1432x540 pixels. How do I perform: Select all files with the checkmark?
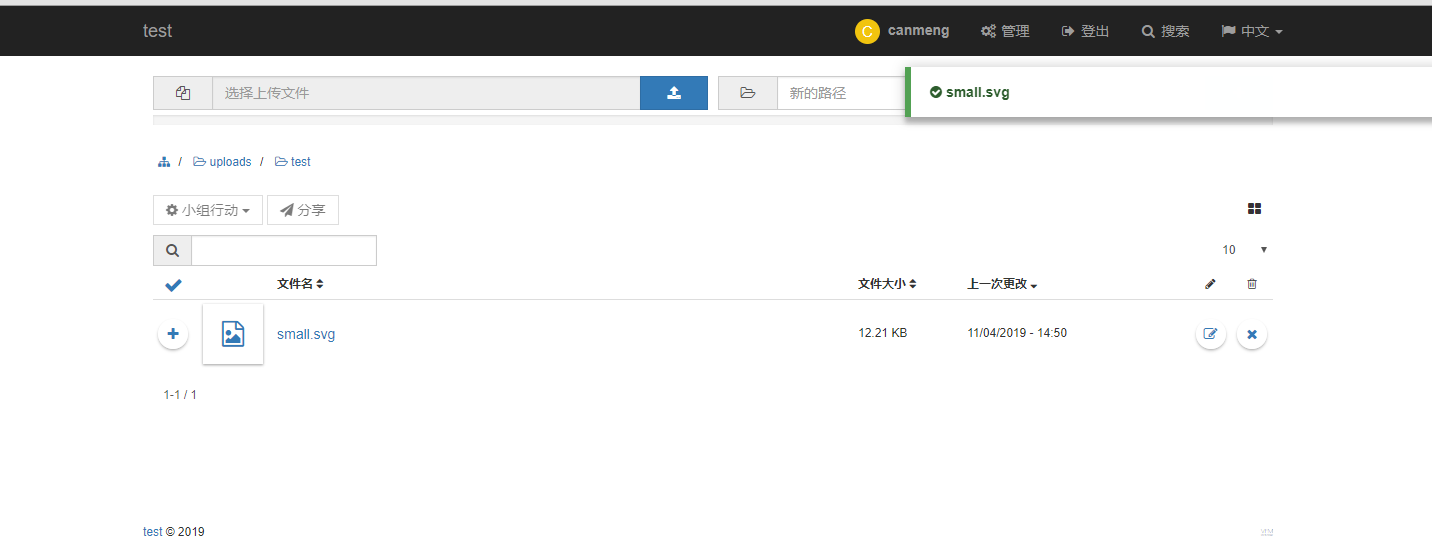tap(173, 285)
